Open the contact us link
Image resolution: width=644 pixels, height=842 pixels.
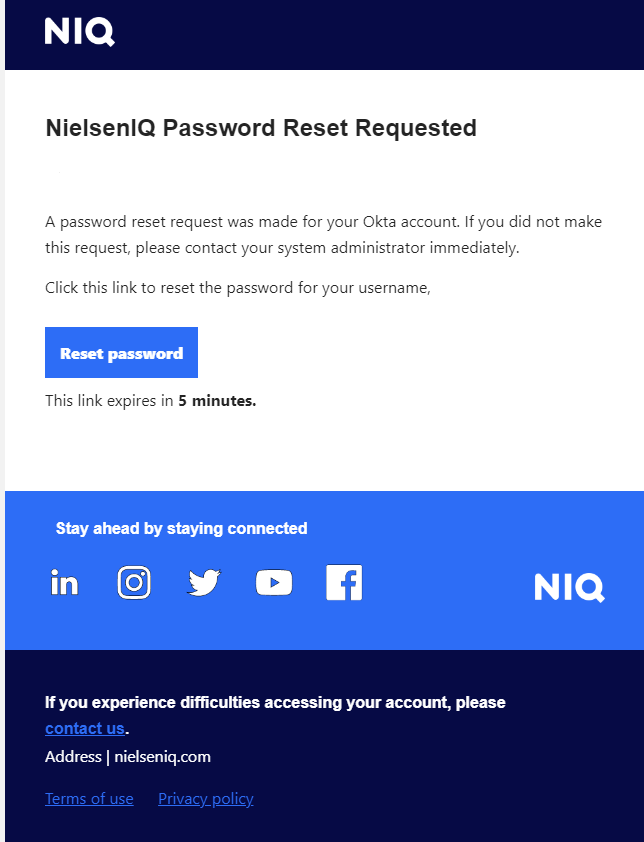pos(84,728)
